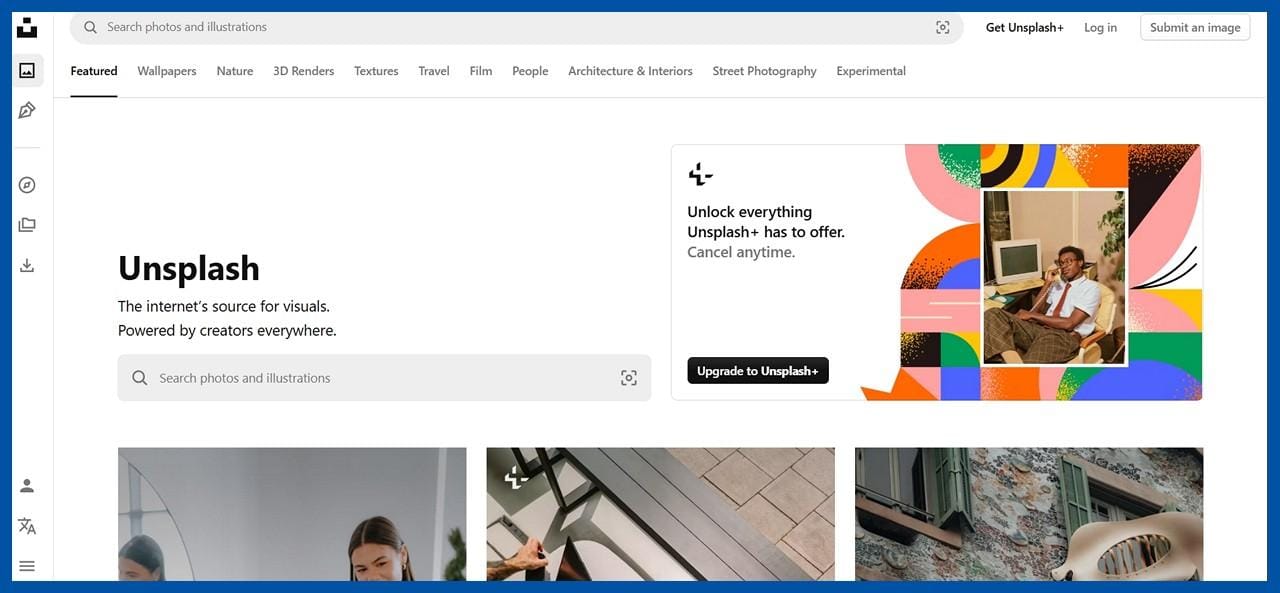The image size is (1280, 593).
Task: Switch to the Wallpapers tab
Action: [x=167, y=71]
